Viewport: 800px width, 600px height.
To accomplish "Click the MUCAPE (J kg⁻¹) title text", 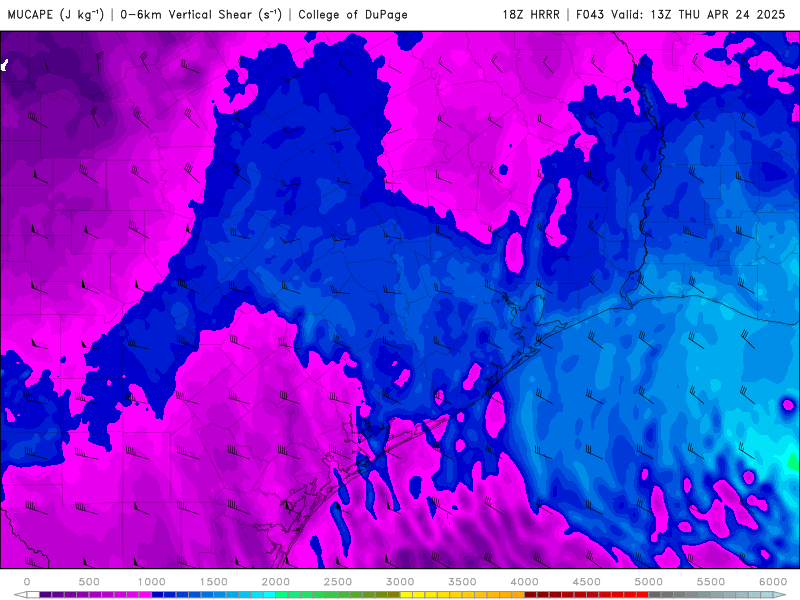I will 56,14.
